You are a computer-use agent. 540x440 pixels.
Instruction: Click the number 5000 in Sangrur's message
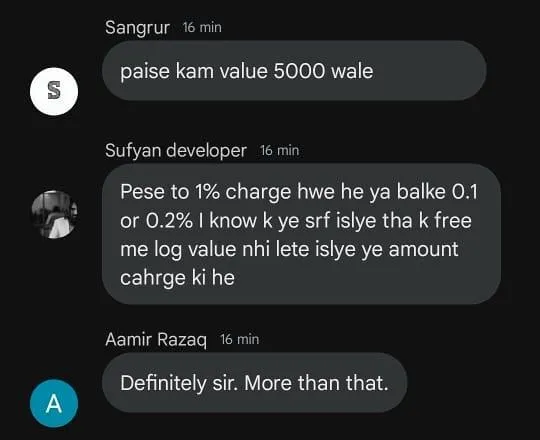pyautogui.click(x=299, y=71)
